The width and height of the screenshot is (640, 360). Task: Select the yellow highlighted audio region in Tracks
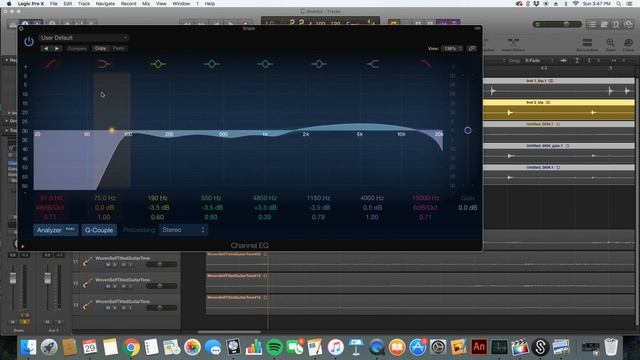[x=559, y=109]
